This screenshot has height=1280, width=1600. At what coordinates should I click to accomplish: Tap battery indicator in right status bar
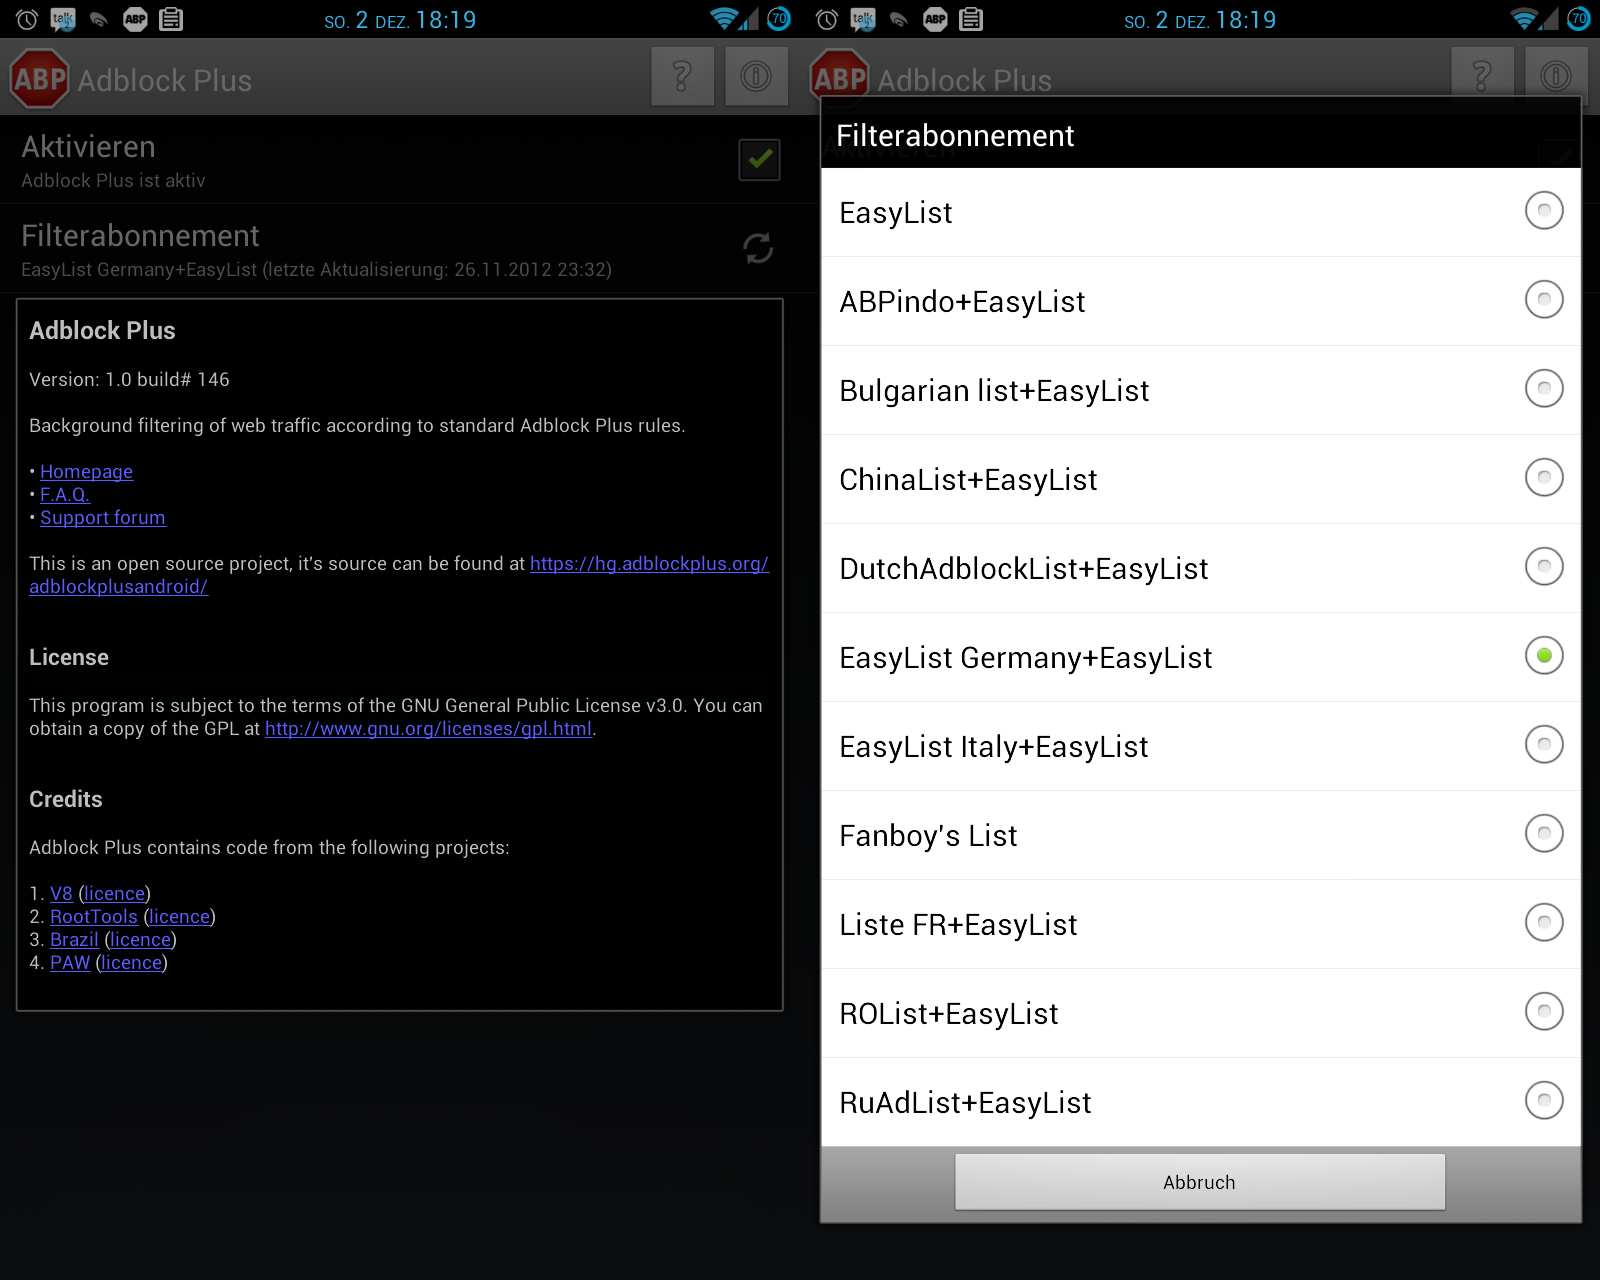[1579, 19]
